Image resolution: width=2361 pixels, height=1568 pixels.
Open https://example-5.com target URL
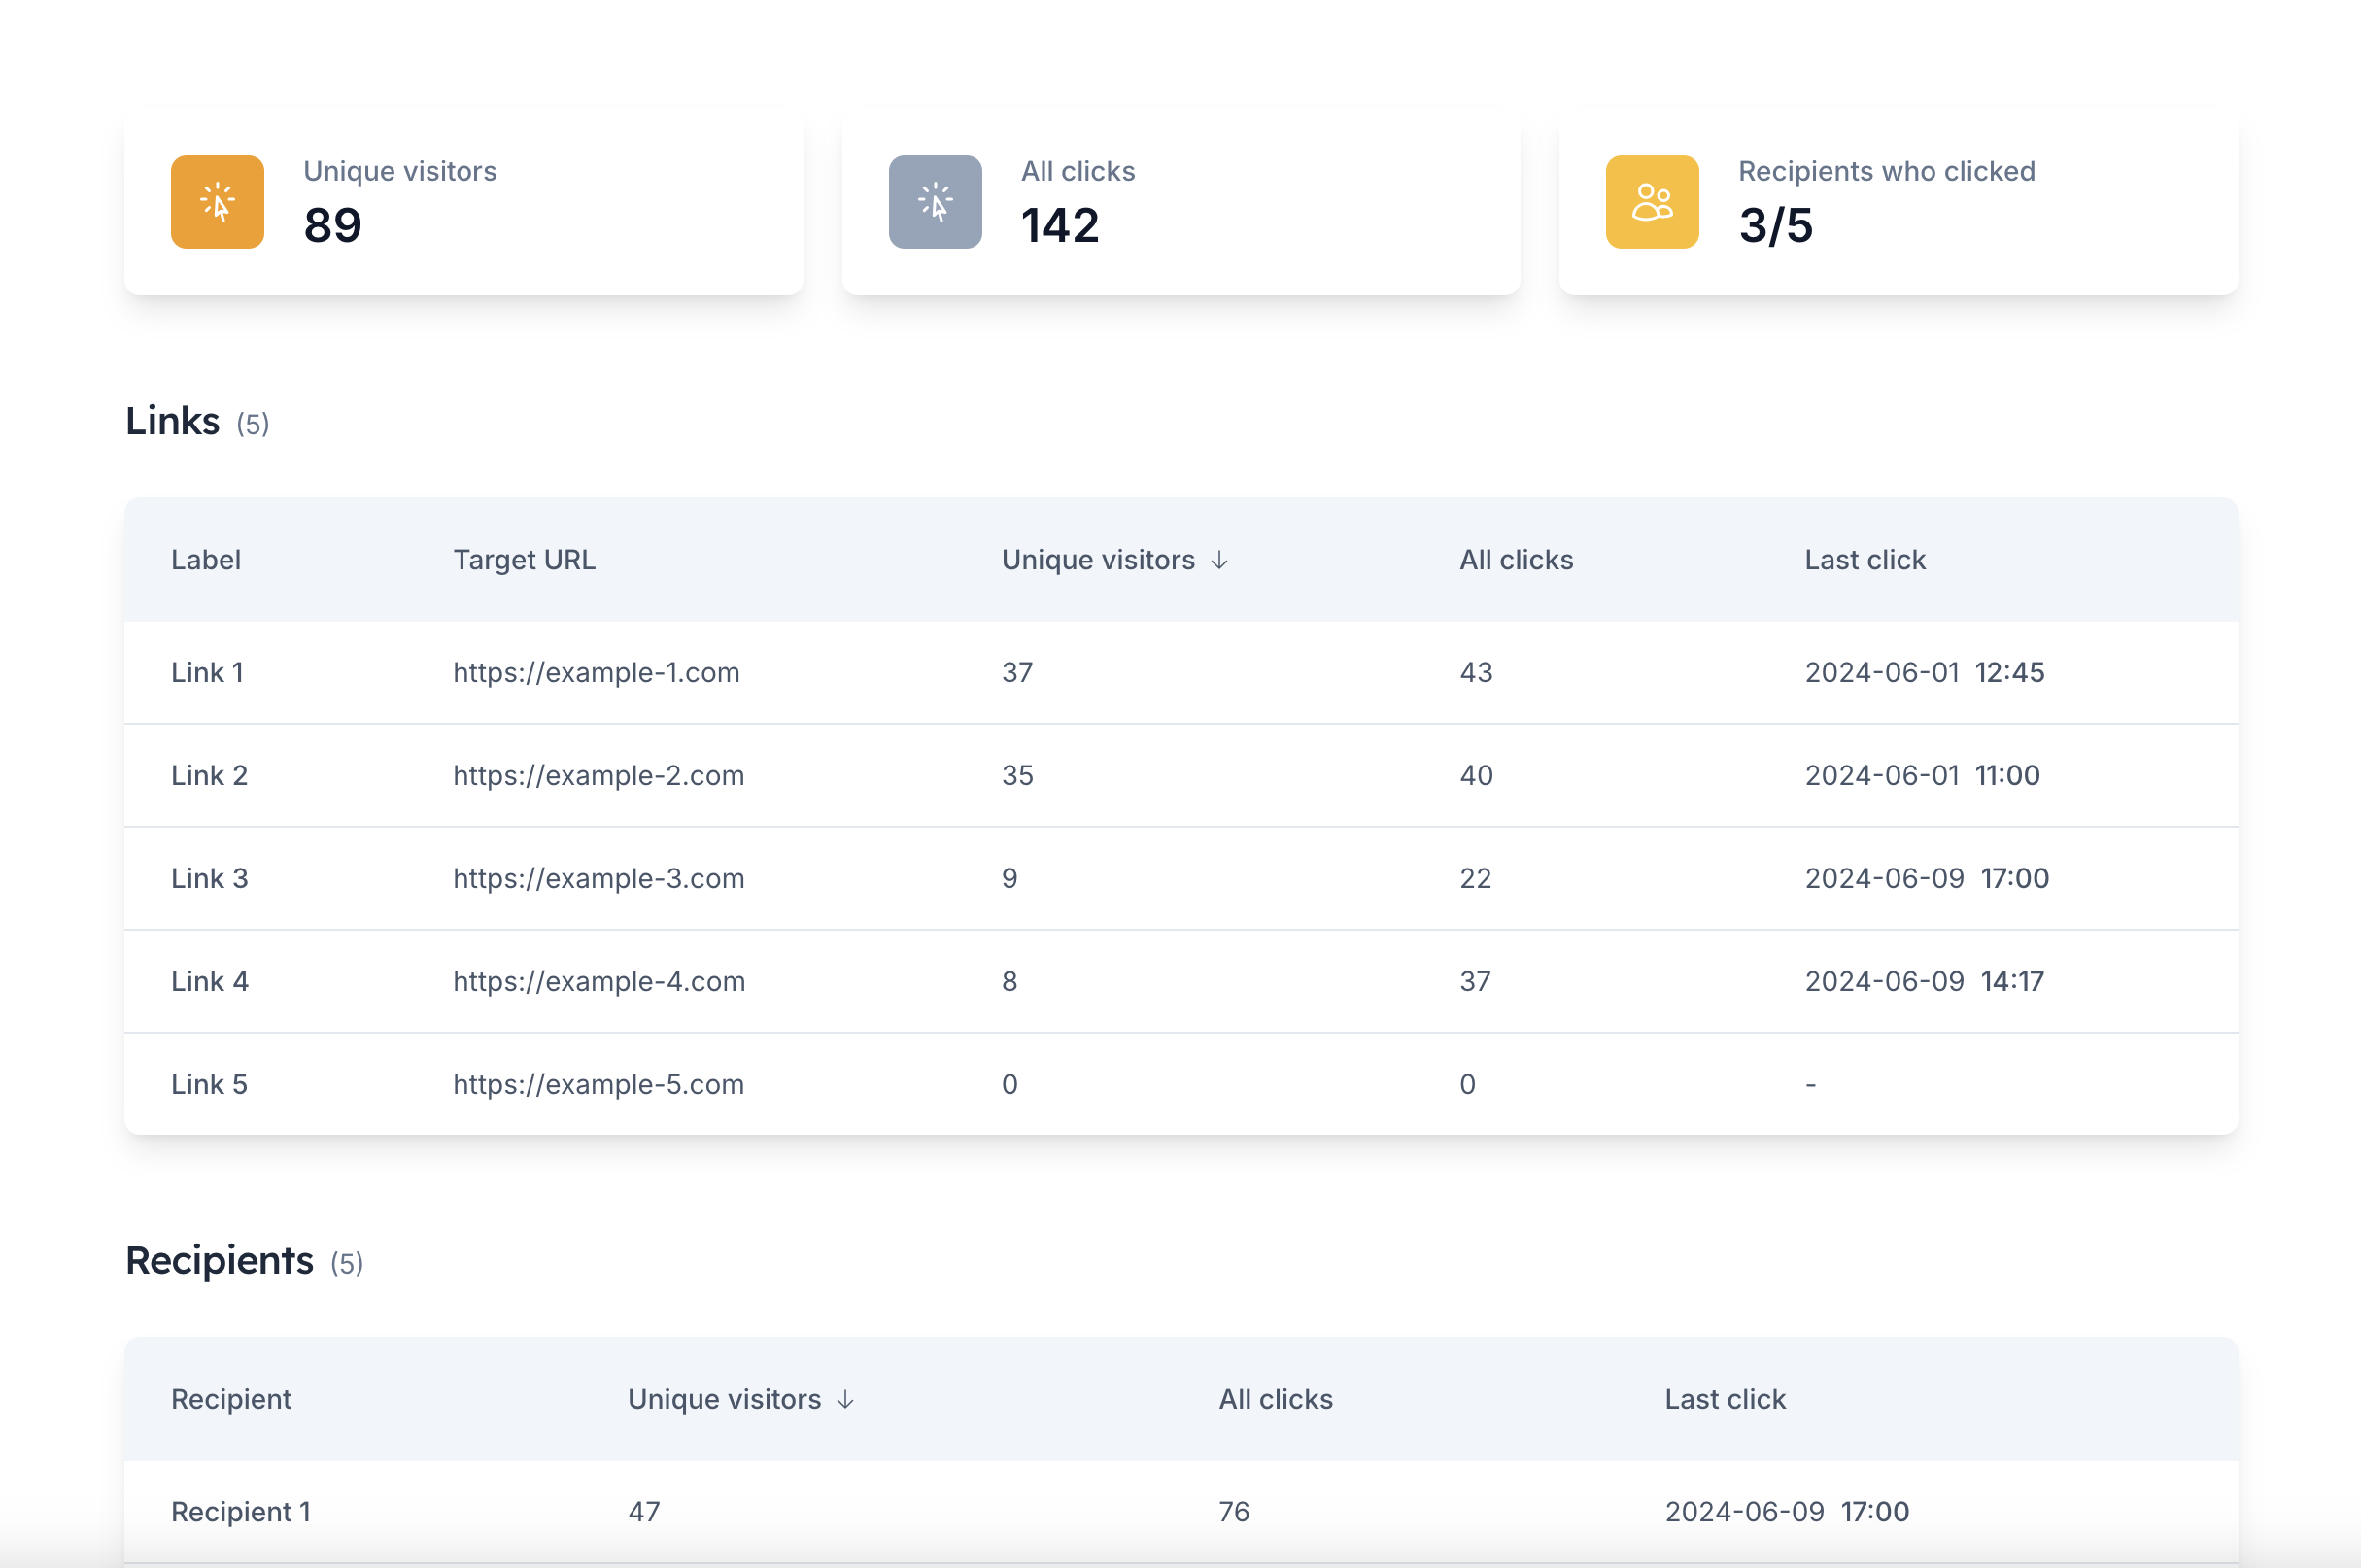[598, 1084]
